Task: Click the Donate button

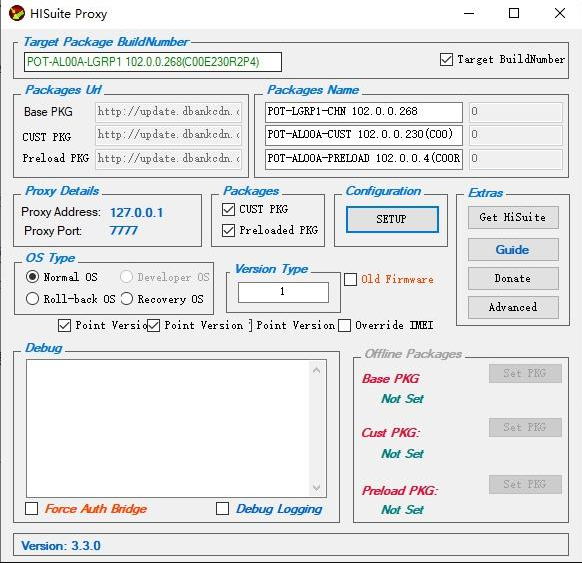Action: point(513,278)
